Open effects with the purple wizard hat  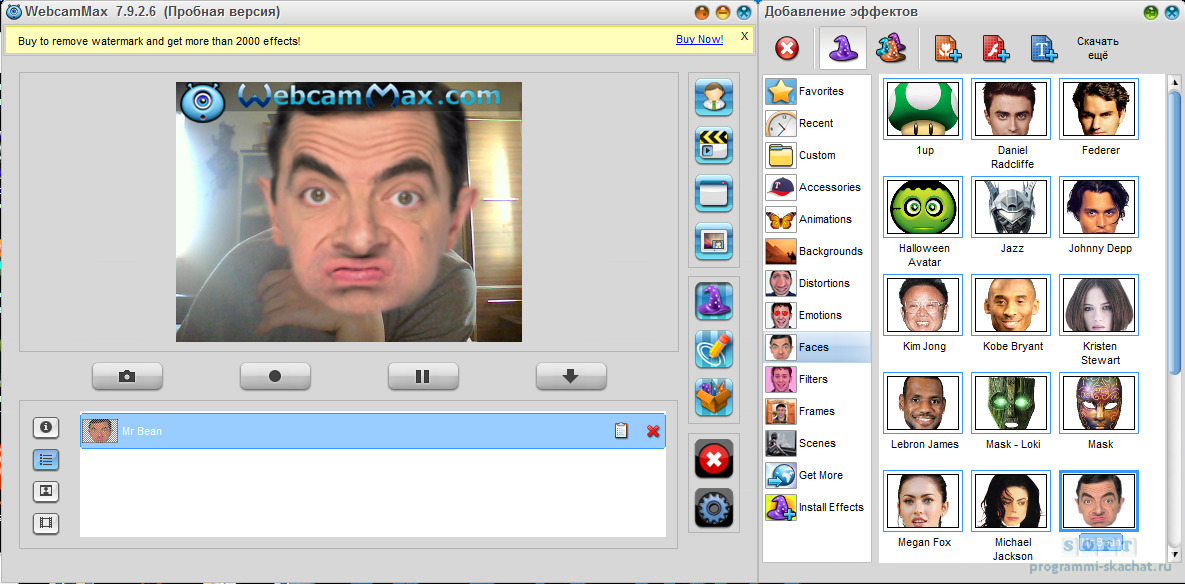tap(713, 301)
